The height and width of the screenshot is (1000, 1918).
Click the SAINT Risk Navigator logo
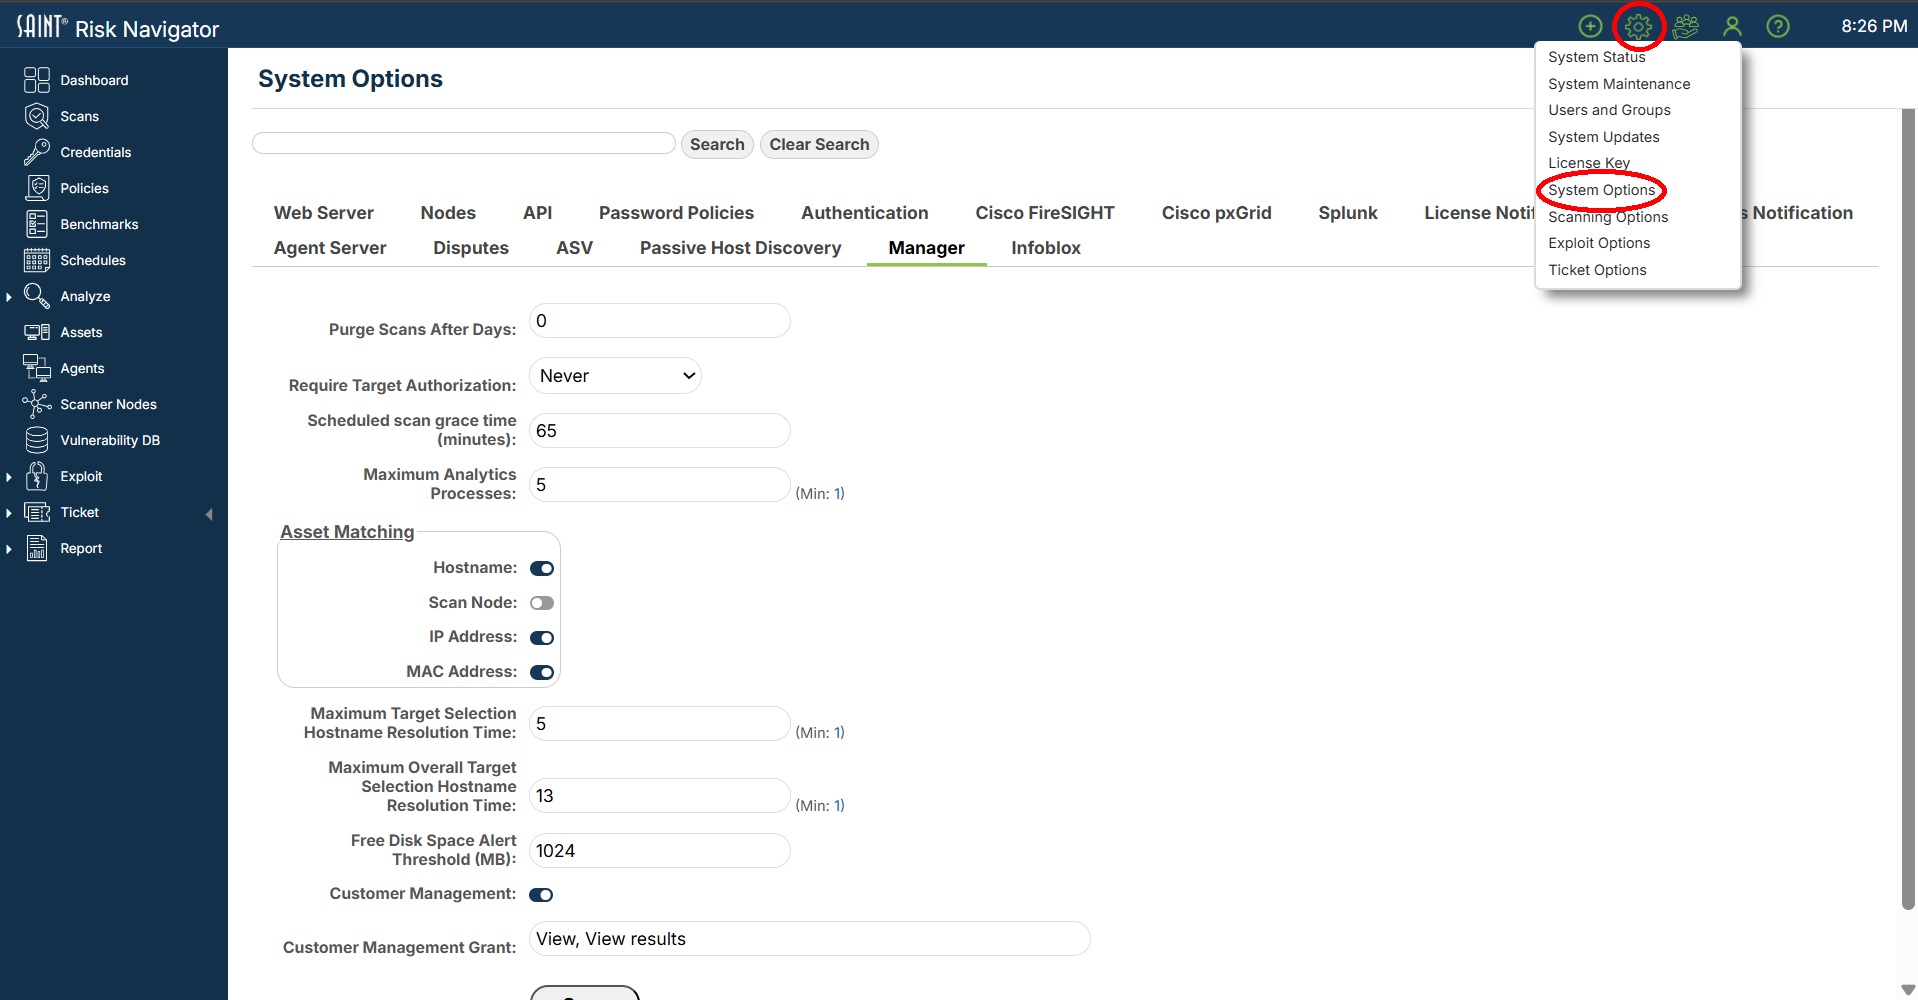118,27
